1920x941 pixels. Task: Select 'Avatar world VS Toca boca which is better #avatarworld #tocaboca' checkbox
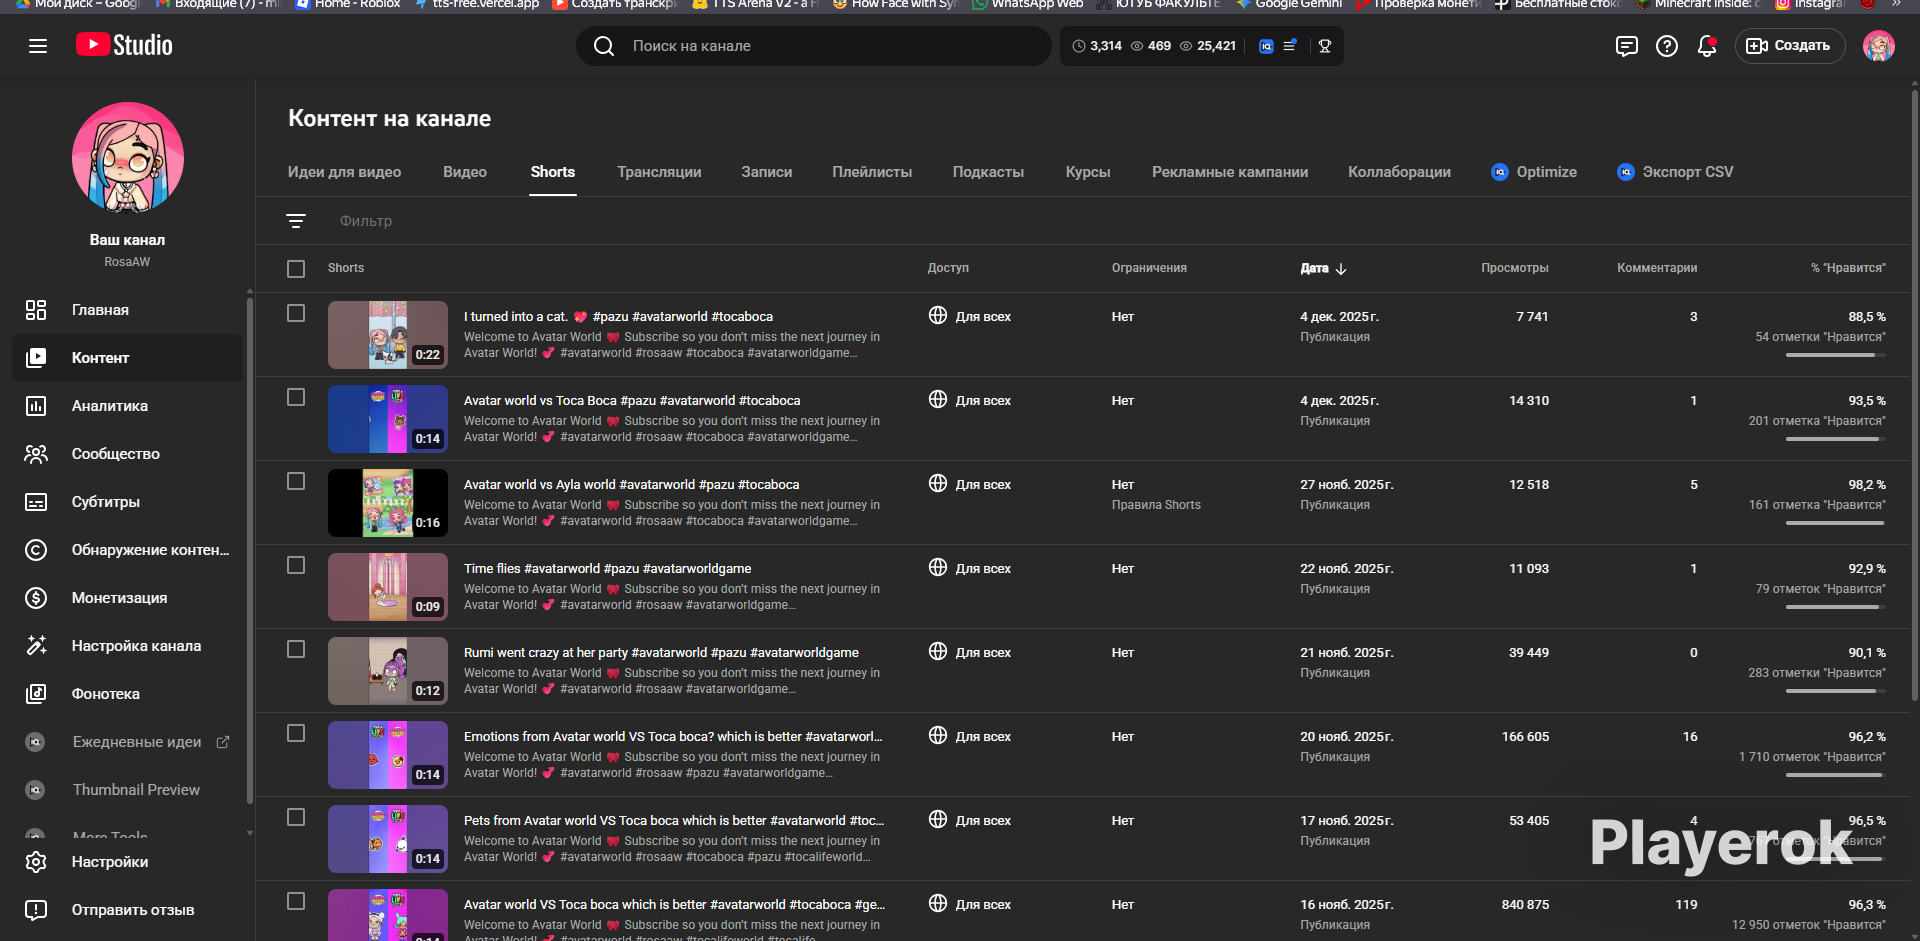point(296,902)
